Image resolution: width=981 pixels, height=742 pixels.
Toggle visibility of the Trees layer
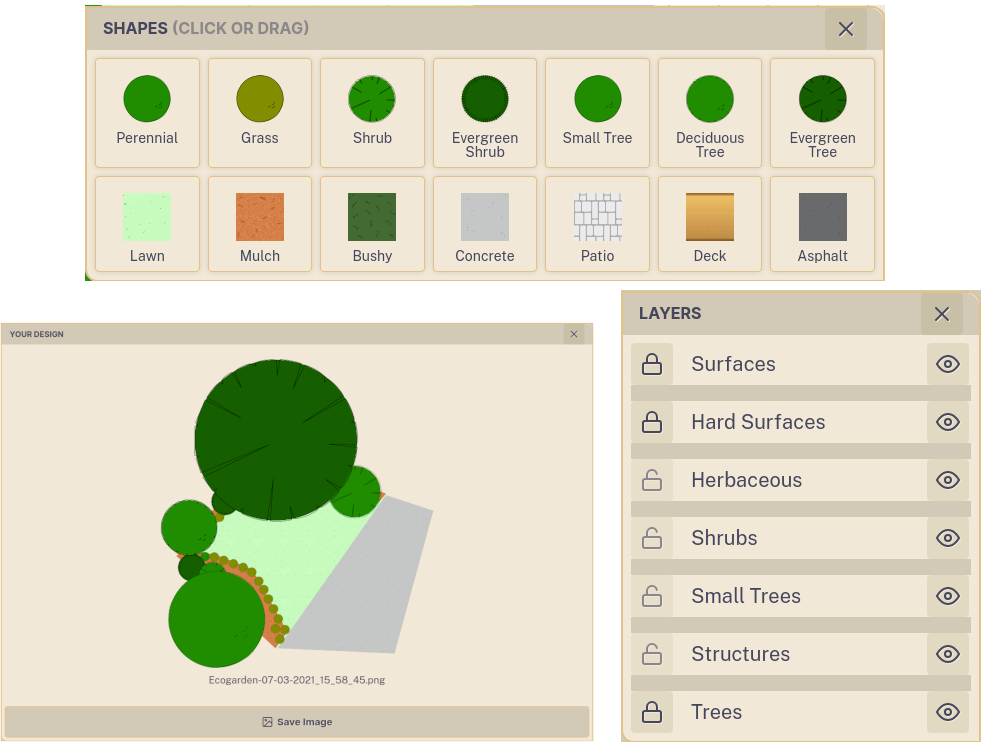pos(947,712)
